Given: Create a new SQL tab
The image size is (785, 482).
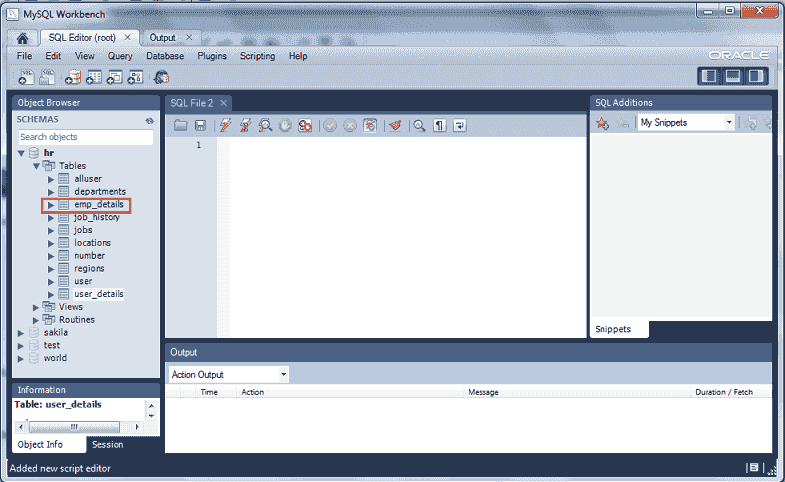Looking at the screenshot, I should click(x=25, y=77).
